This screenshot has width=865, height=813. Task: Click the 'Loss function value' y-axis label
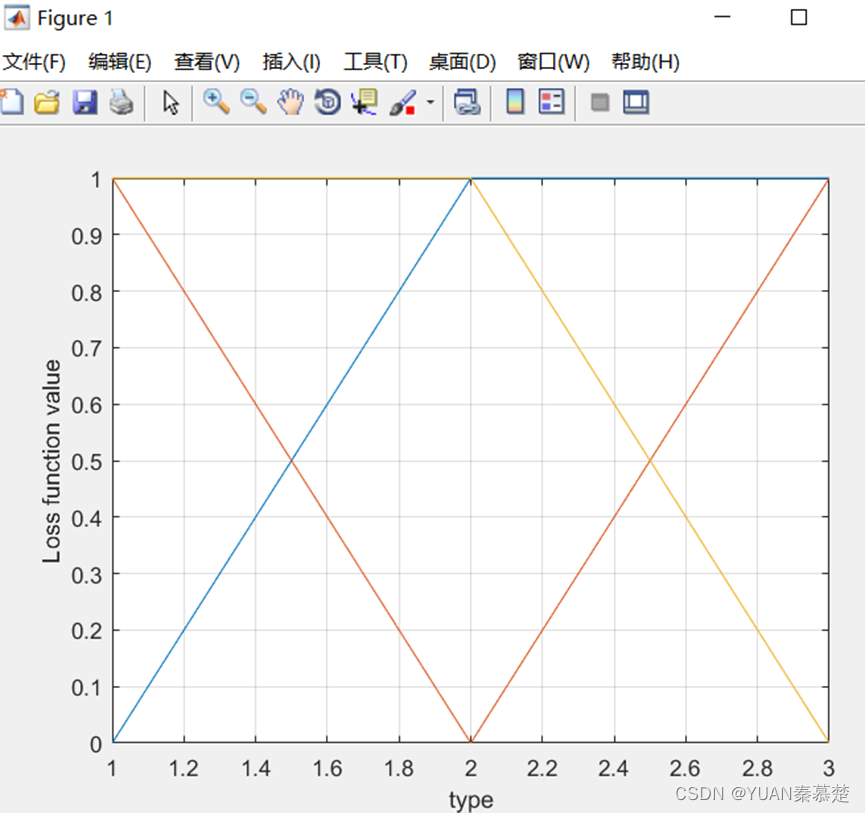[51, 461]
